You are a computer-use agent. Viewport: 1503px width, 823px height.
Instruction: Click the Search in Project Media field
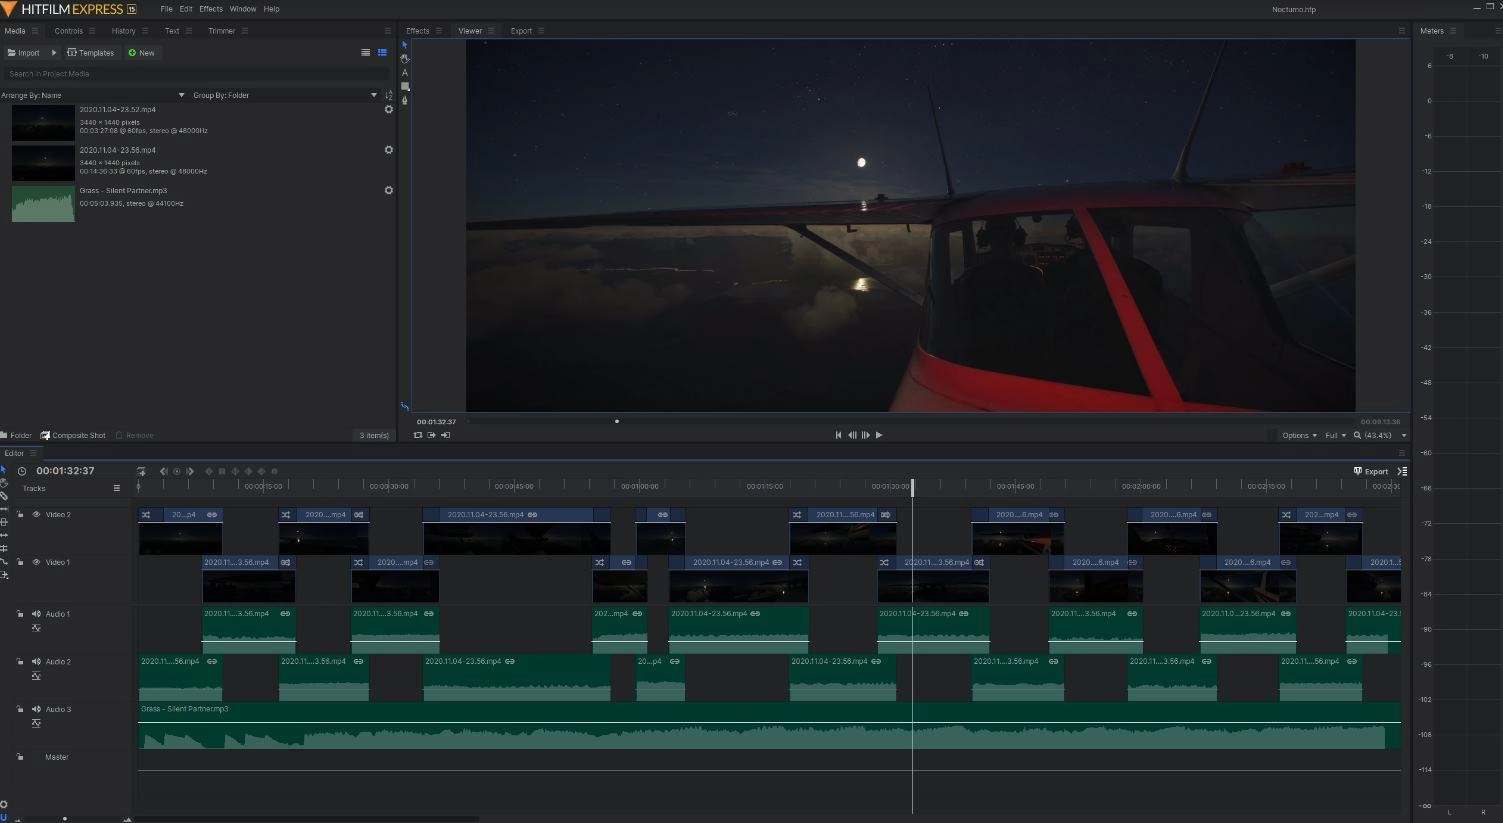click(x=196, y=74)
